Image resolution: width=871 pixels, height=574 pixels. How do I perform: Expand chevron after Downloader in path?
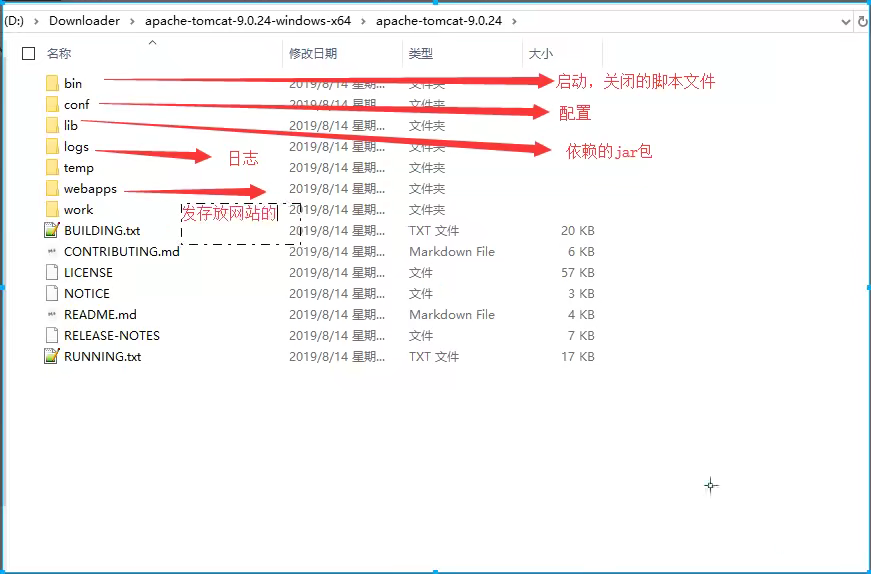[x=132, y=21]
